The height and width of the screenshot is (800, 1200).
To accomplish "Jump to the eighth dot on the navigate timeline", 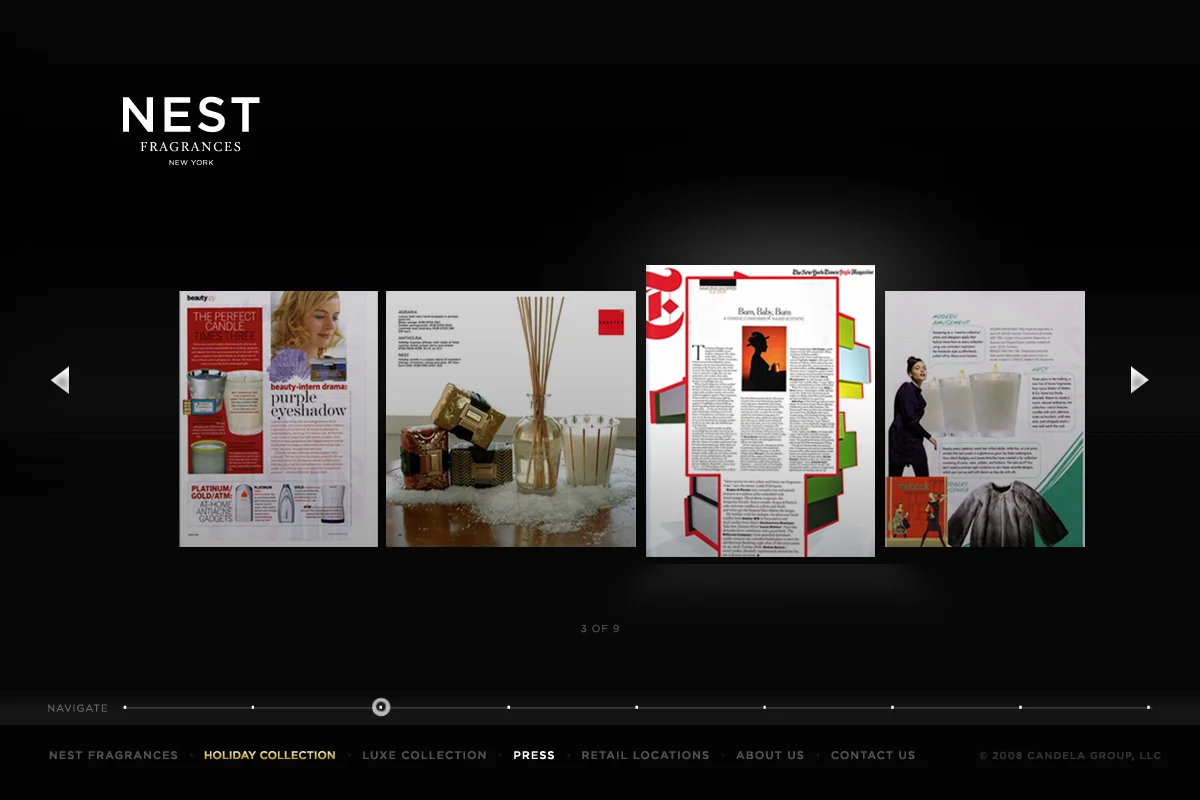I will tap(1021, 707).
